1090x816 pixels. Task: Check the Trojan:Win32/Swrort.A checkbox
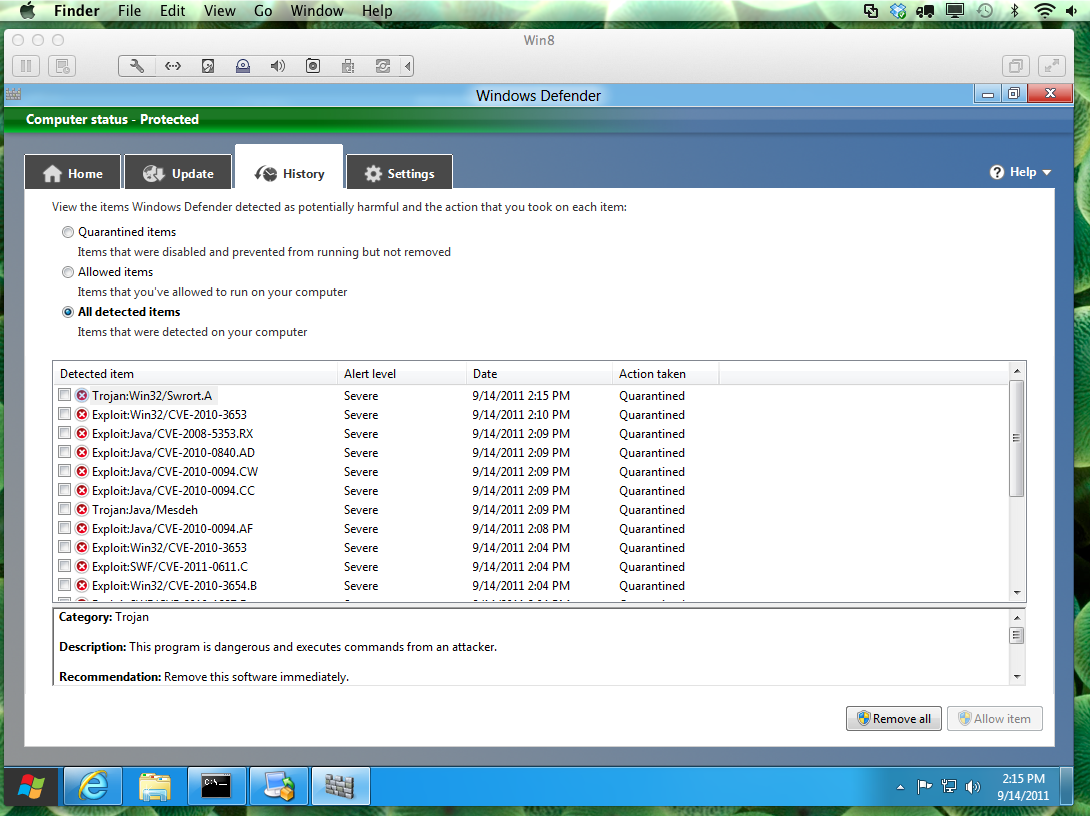point(65,395)
